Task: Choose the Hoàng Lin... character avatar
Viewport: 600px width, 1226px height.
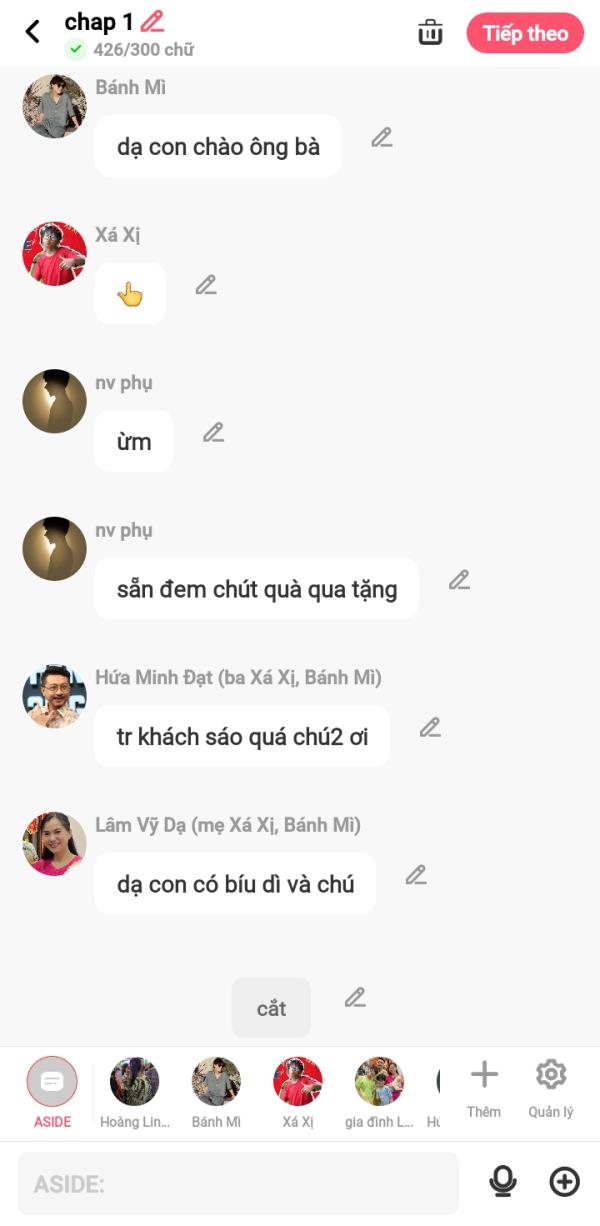Action: click(x=134, y=1093)
